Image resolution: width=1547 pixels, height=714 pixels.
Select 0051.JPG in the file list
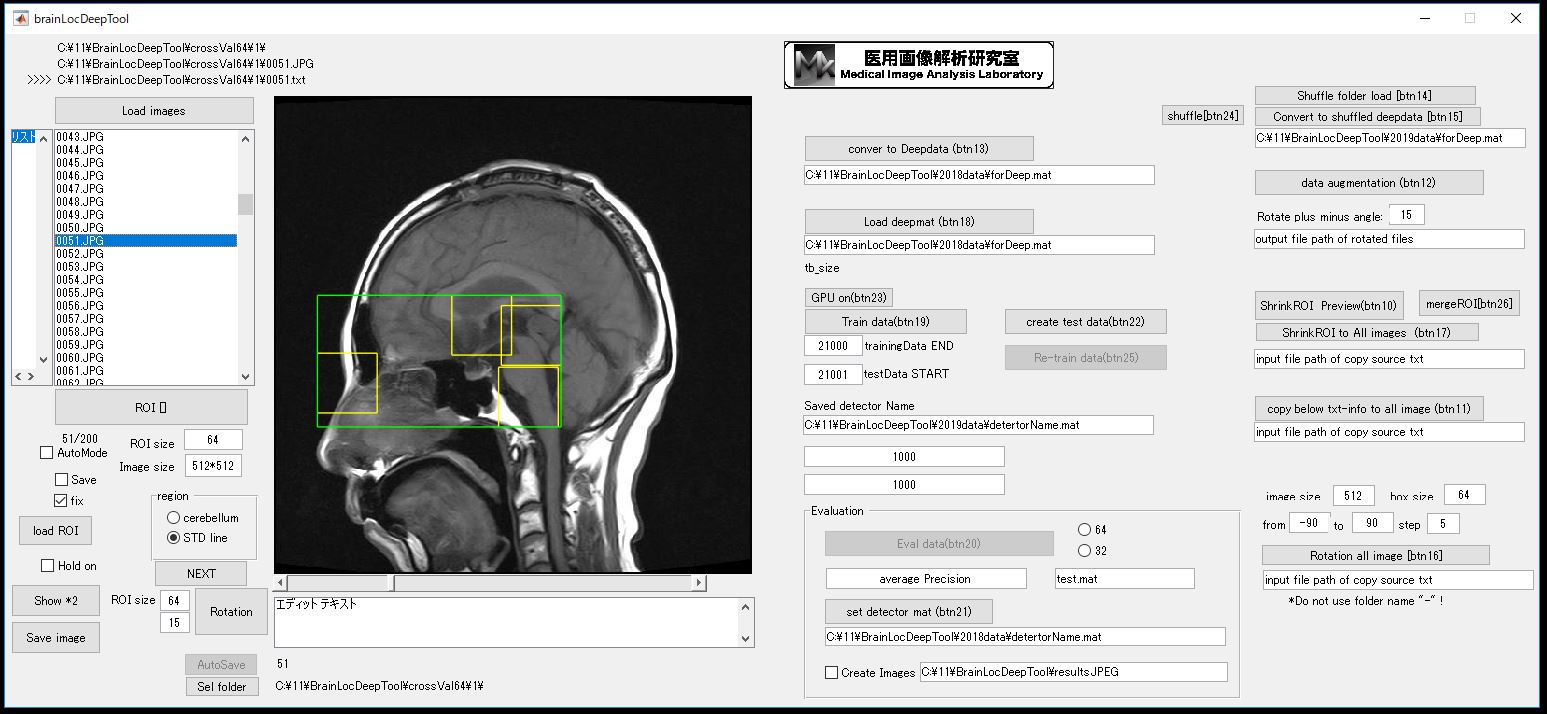pyautogui.click(x=146, y=241)
